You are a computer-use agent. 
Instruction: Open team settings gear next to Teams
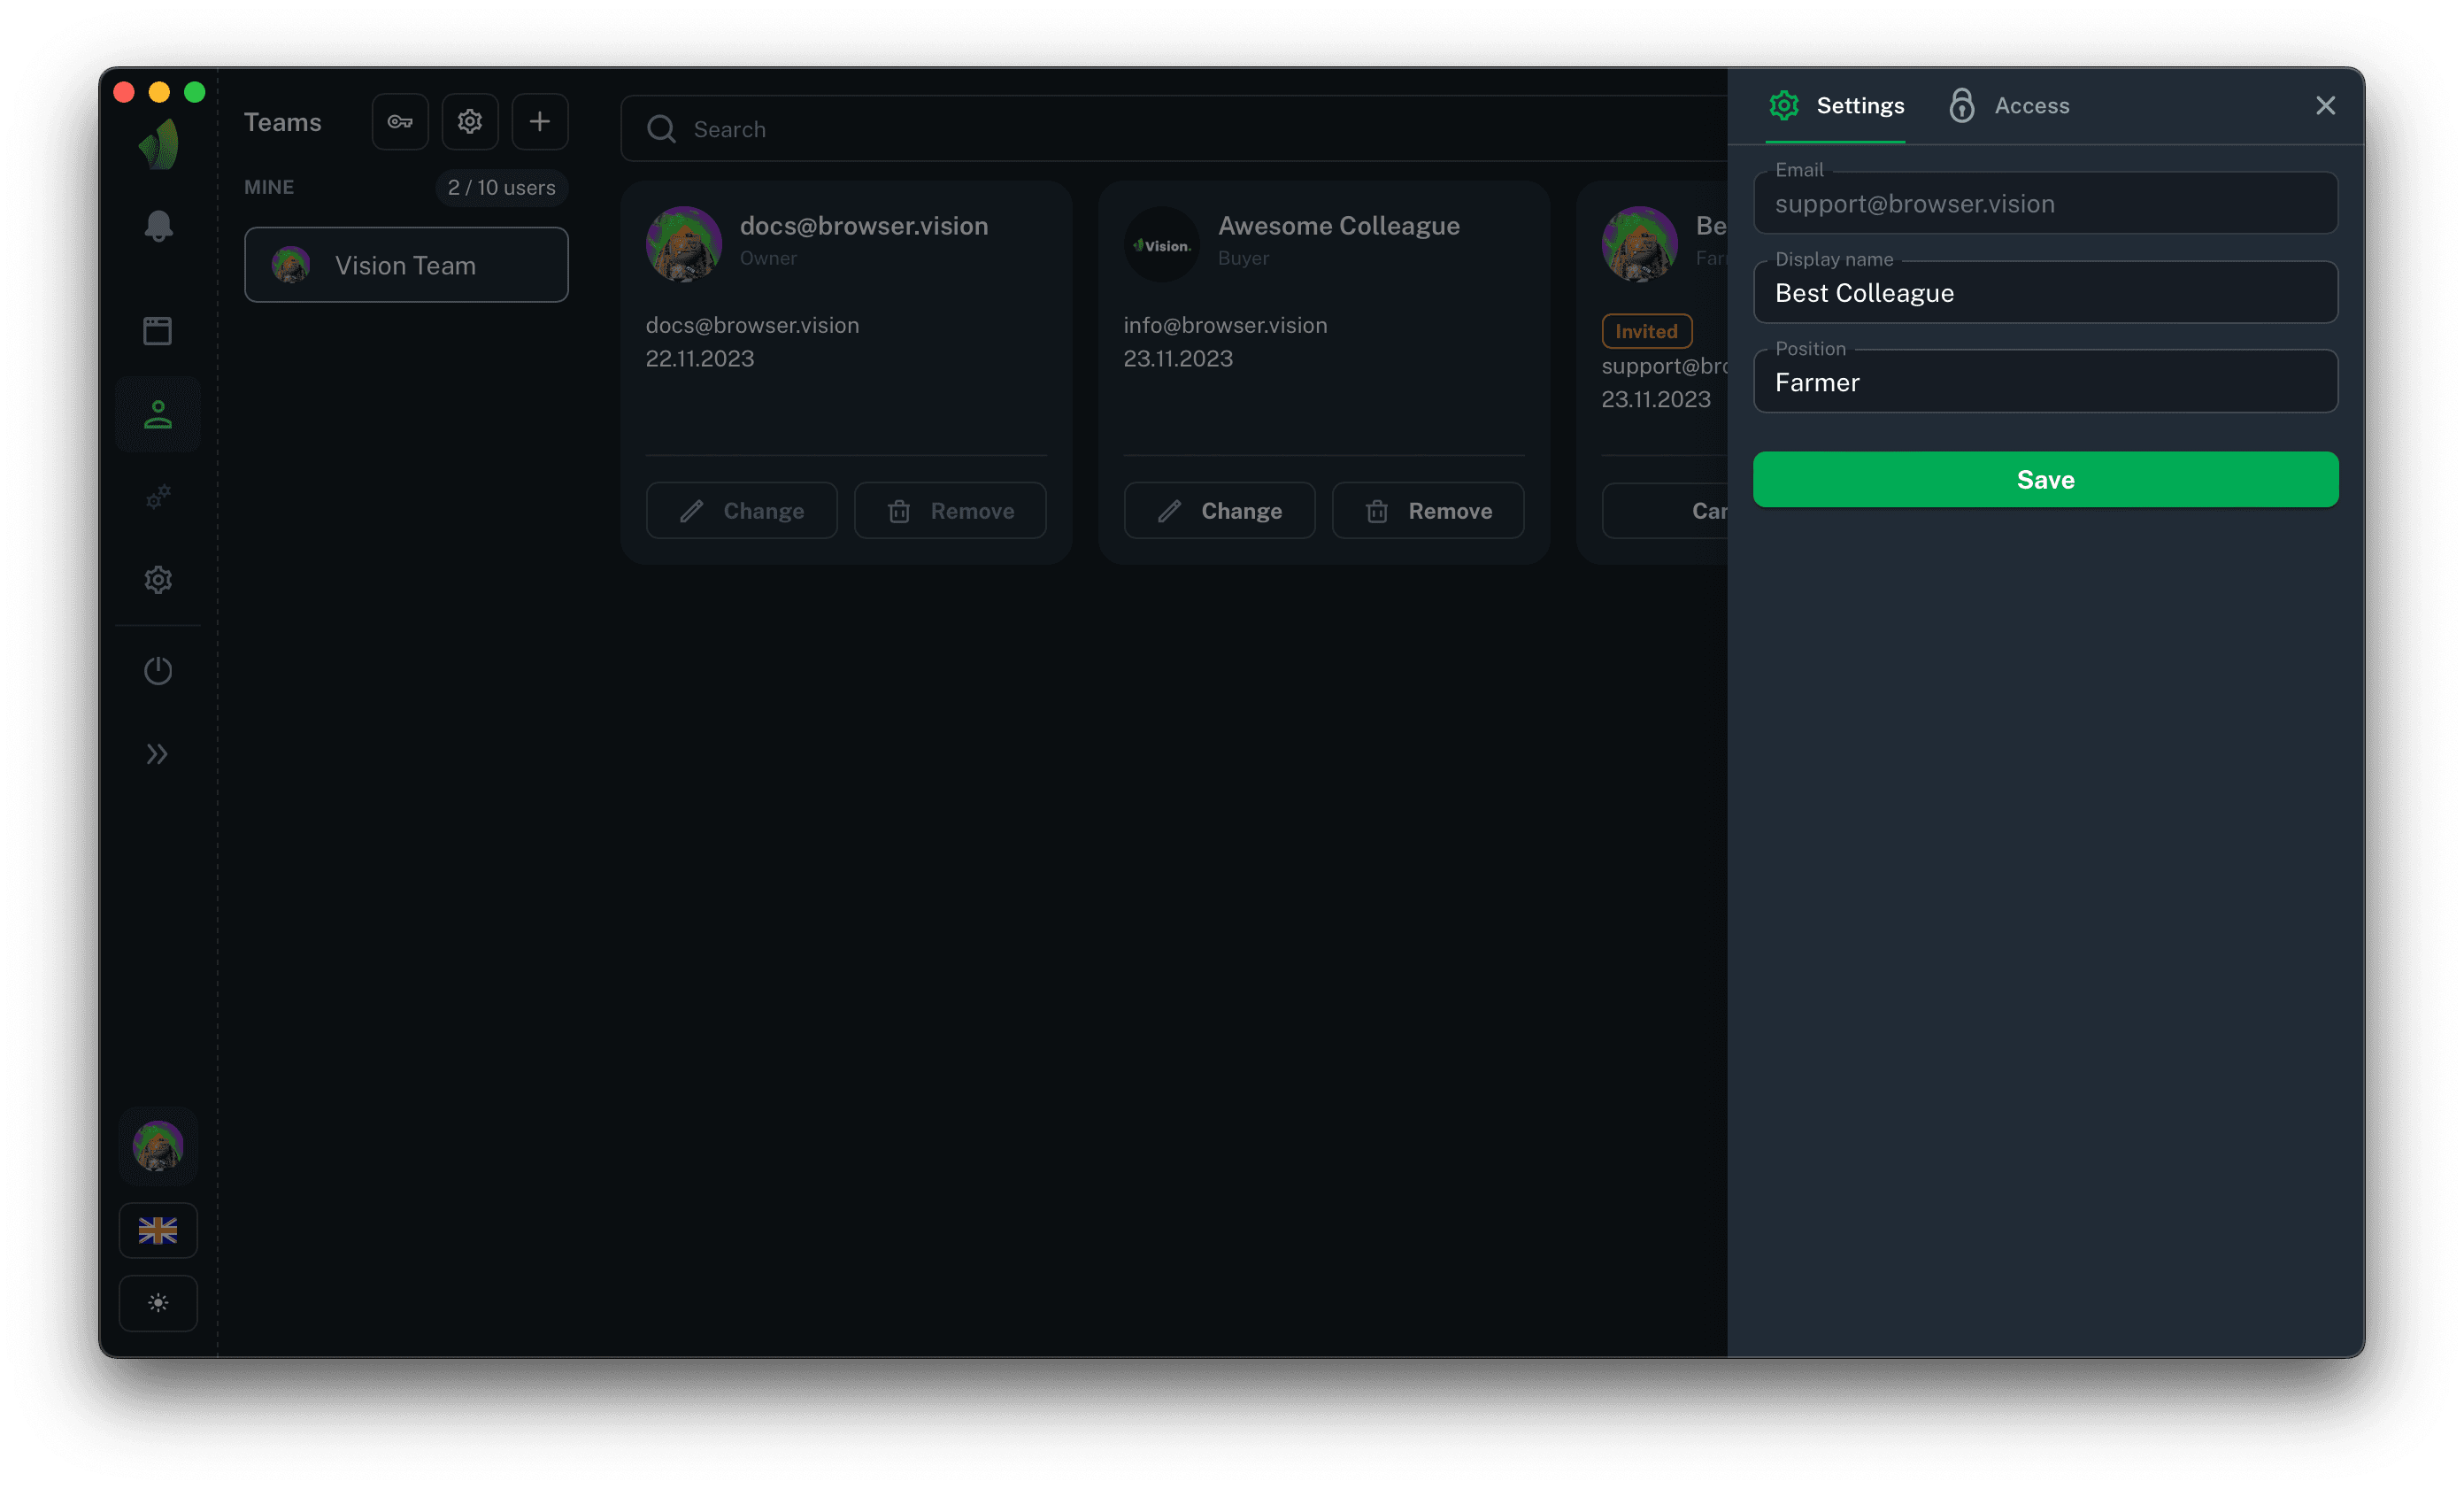[470, 122]
